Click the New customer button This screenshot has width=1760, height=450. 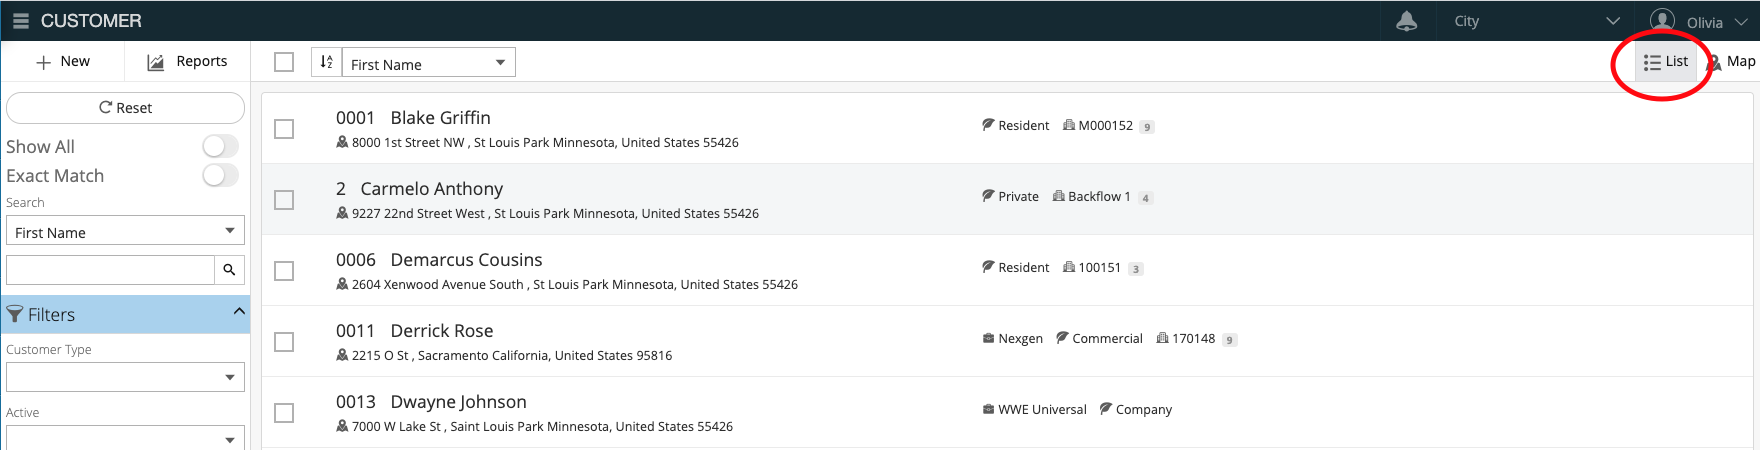click(63, 62)
